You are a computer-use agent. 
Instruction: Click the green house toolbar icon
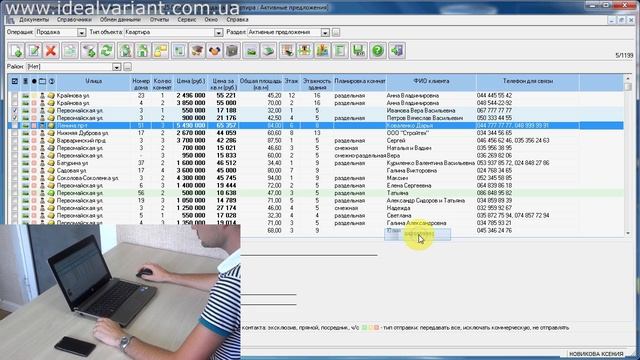point(143,51)
